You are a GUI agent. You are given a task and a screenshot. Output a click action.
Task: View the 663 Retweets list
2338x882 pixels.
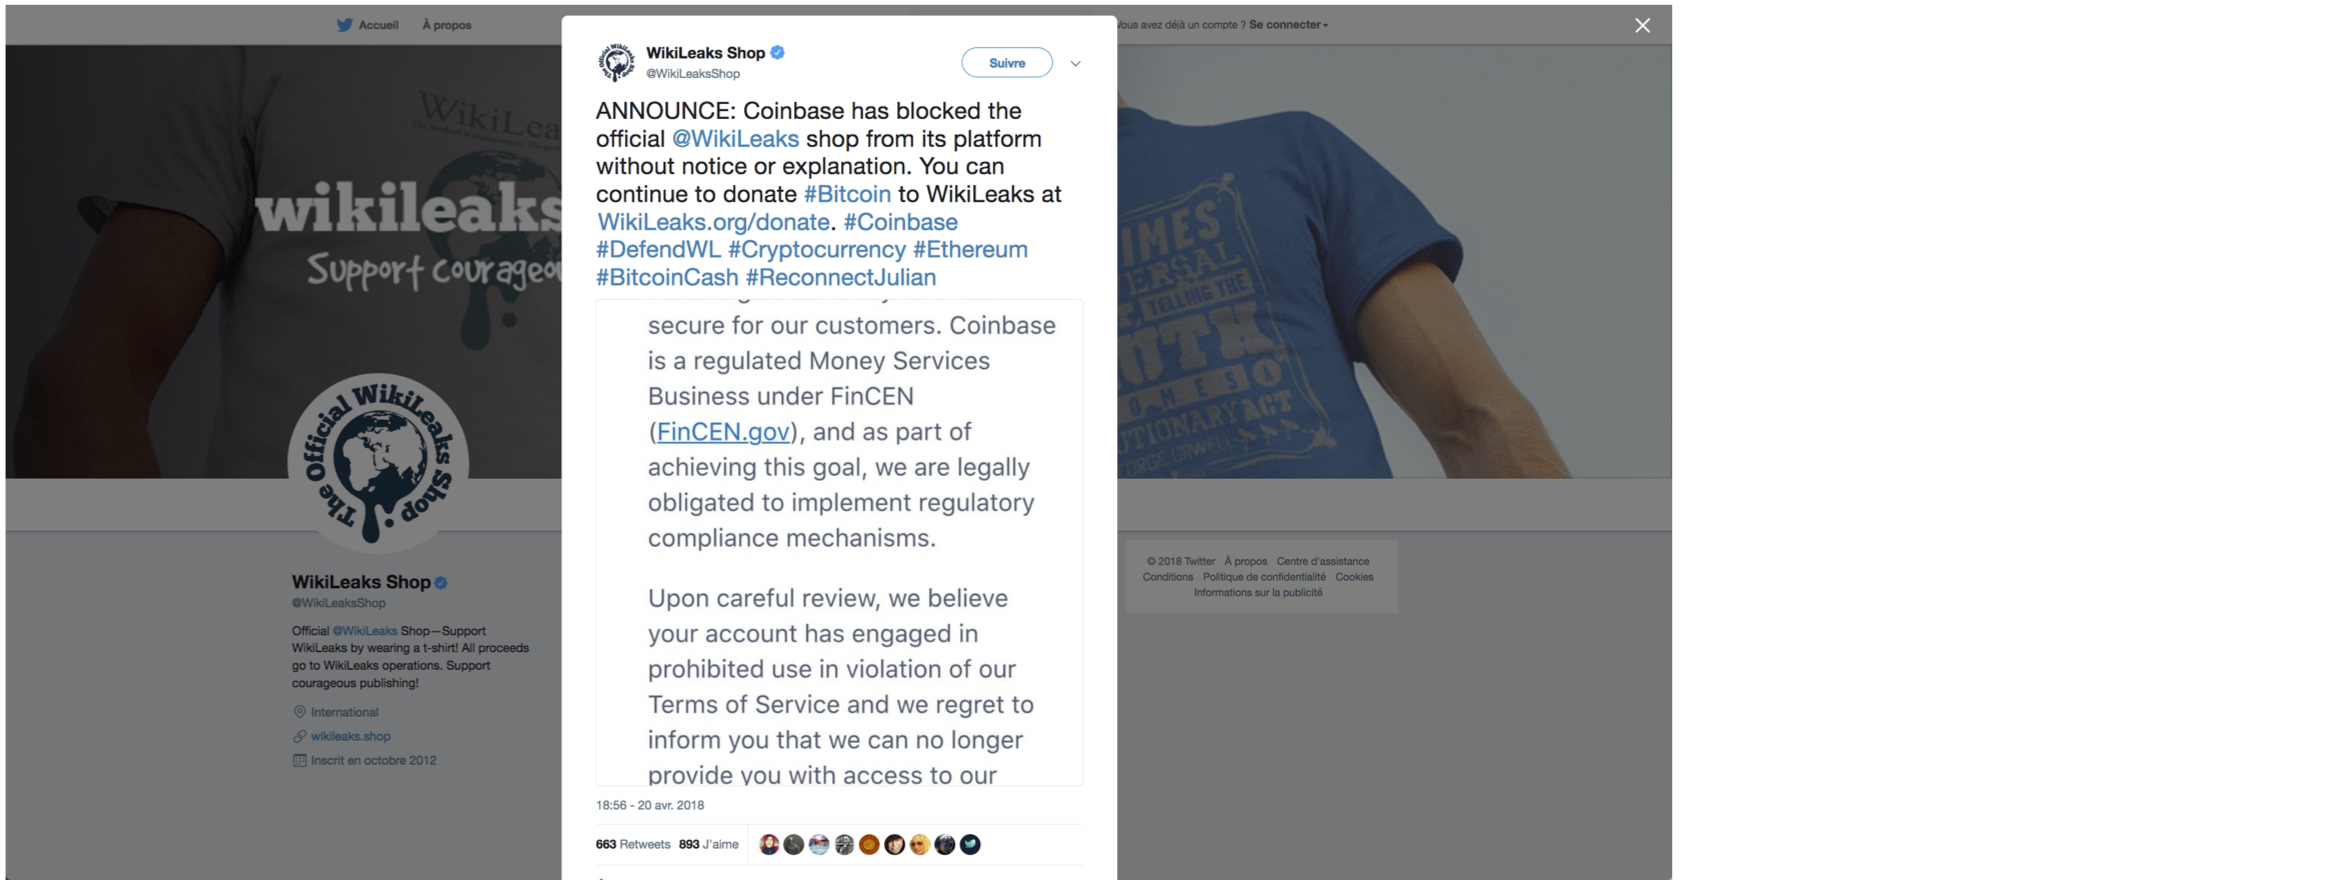[x=632, y=845]
